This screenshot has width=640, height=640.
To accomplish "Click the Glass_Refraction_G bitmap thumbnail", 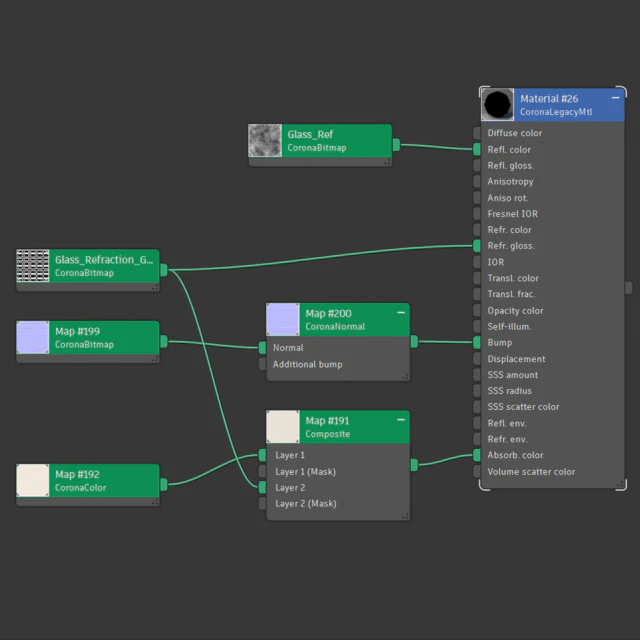I will [x=33, y=266].
